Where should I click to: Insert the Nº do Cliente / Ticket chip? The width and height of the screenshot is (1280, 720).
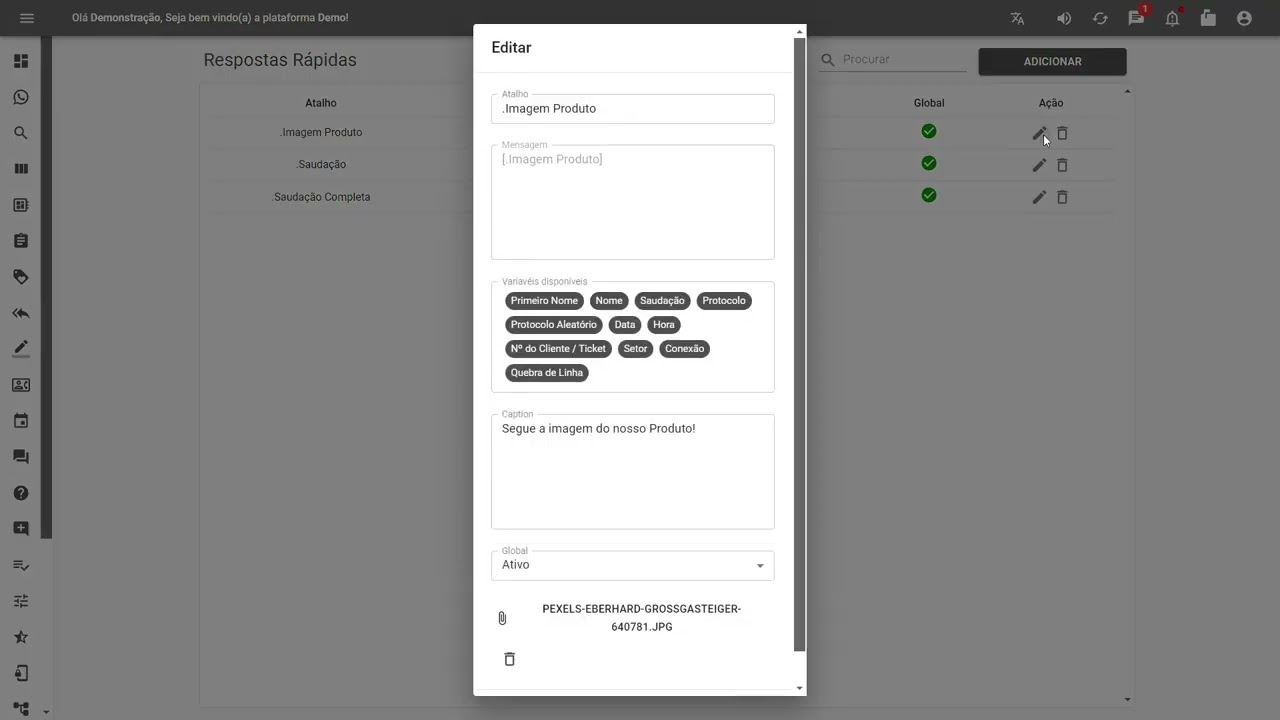[558, 349]
